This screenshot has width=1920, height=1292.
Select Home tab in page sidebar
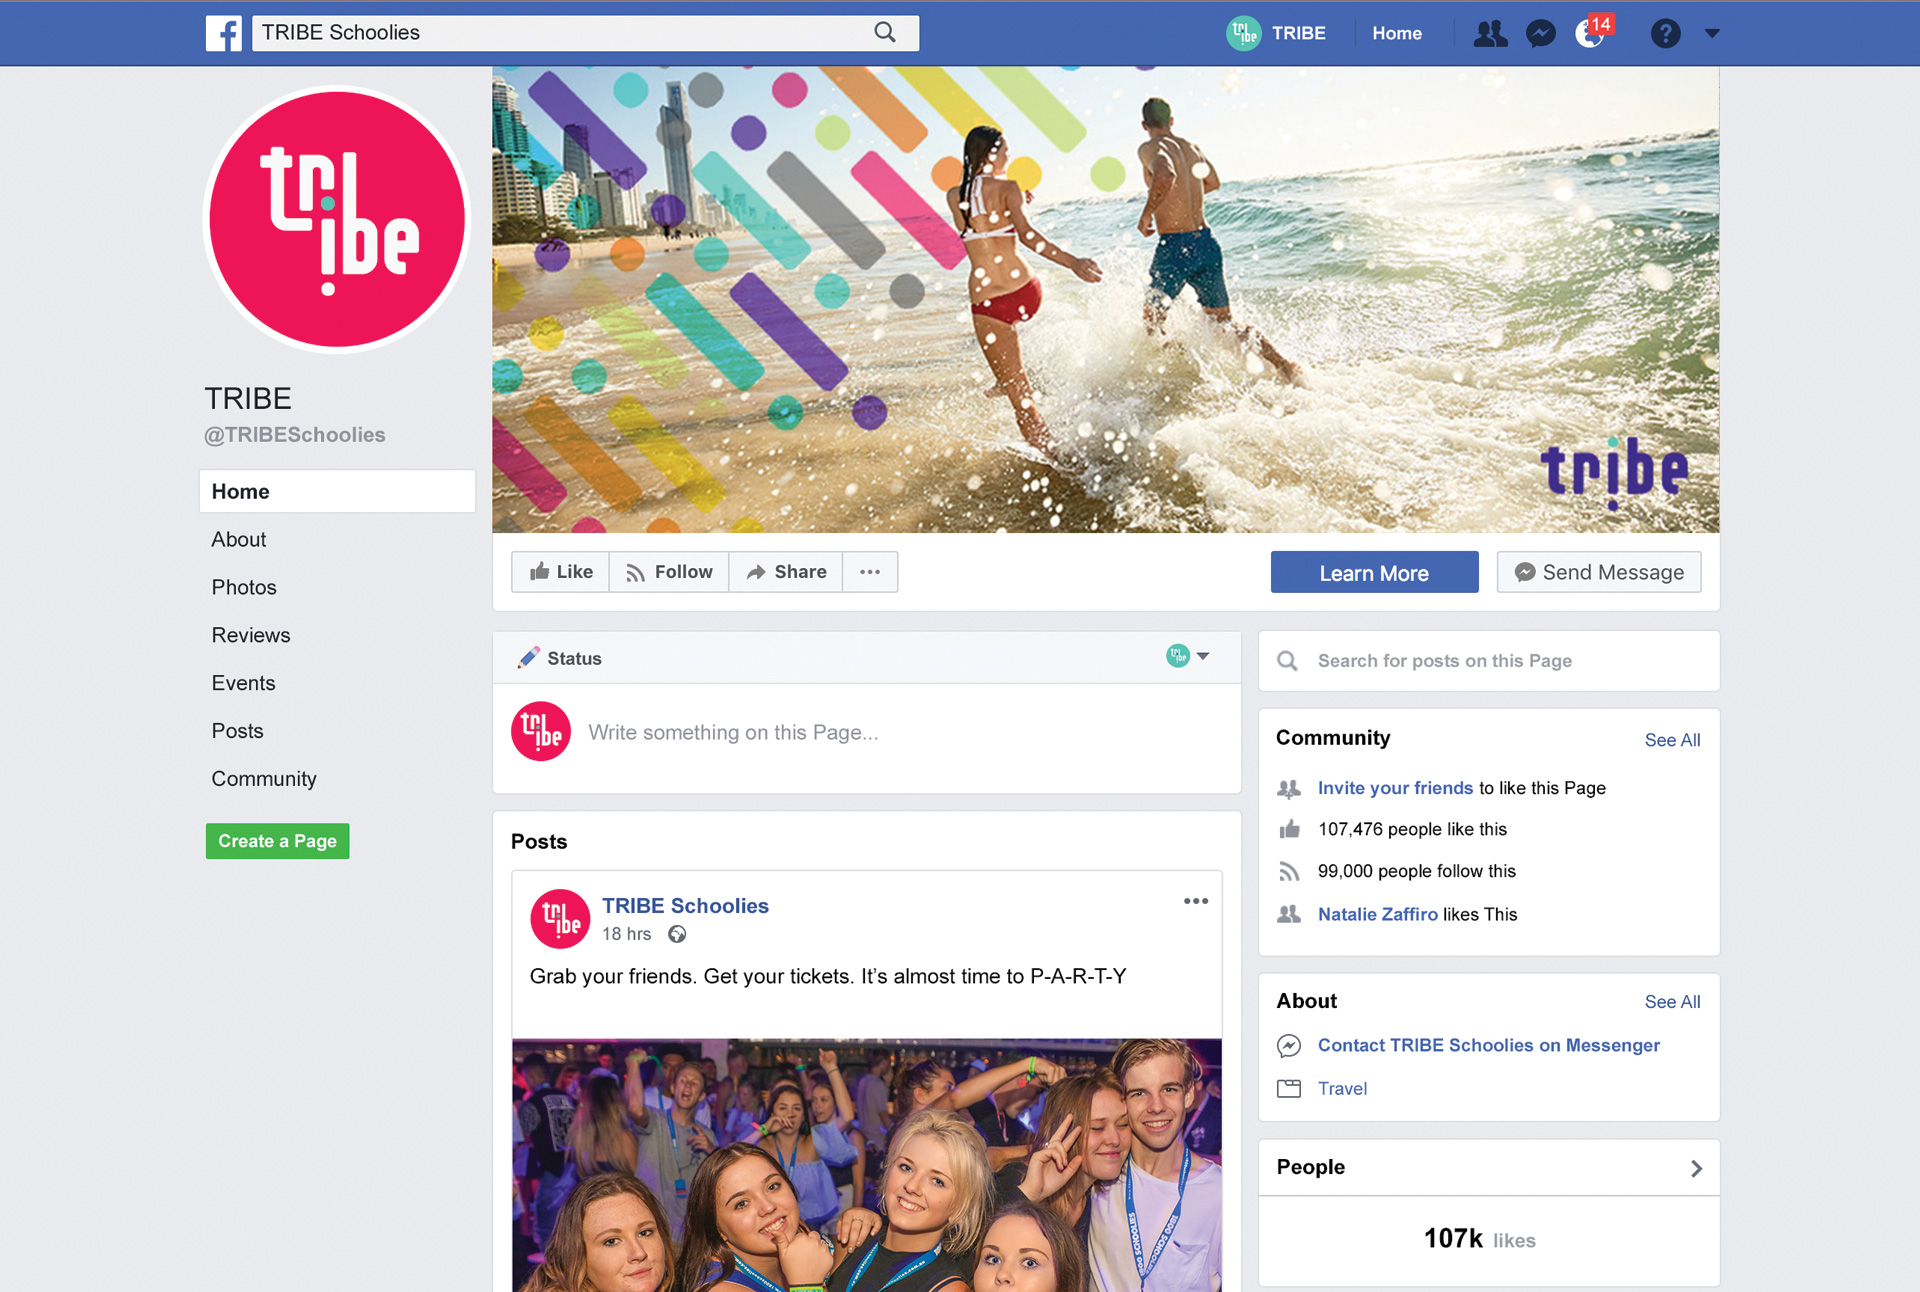[x=337, y=491]
